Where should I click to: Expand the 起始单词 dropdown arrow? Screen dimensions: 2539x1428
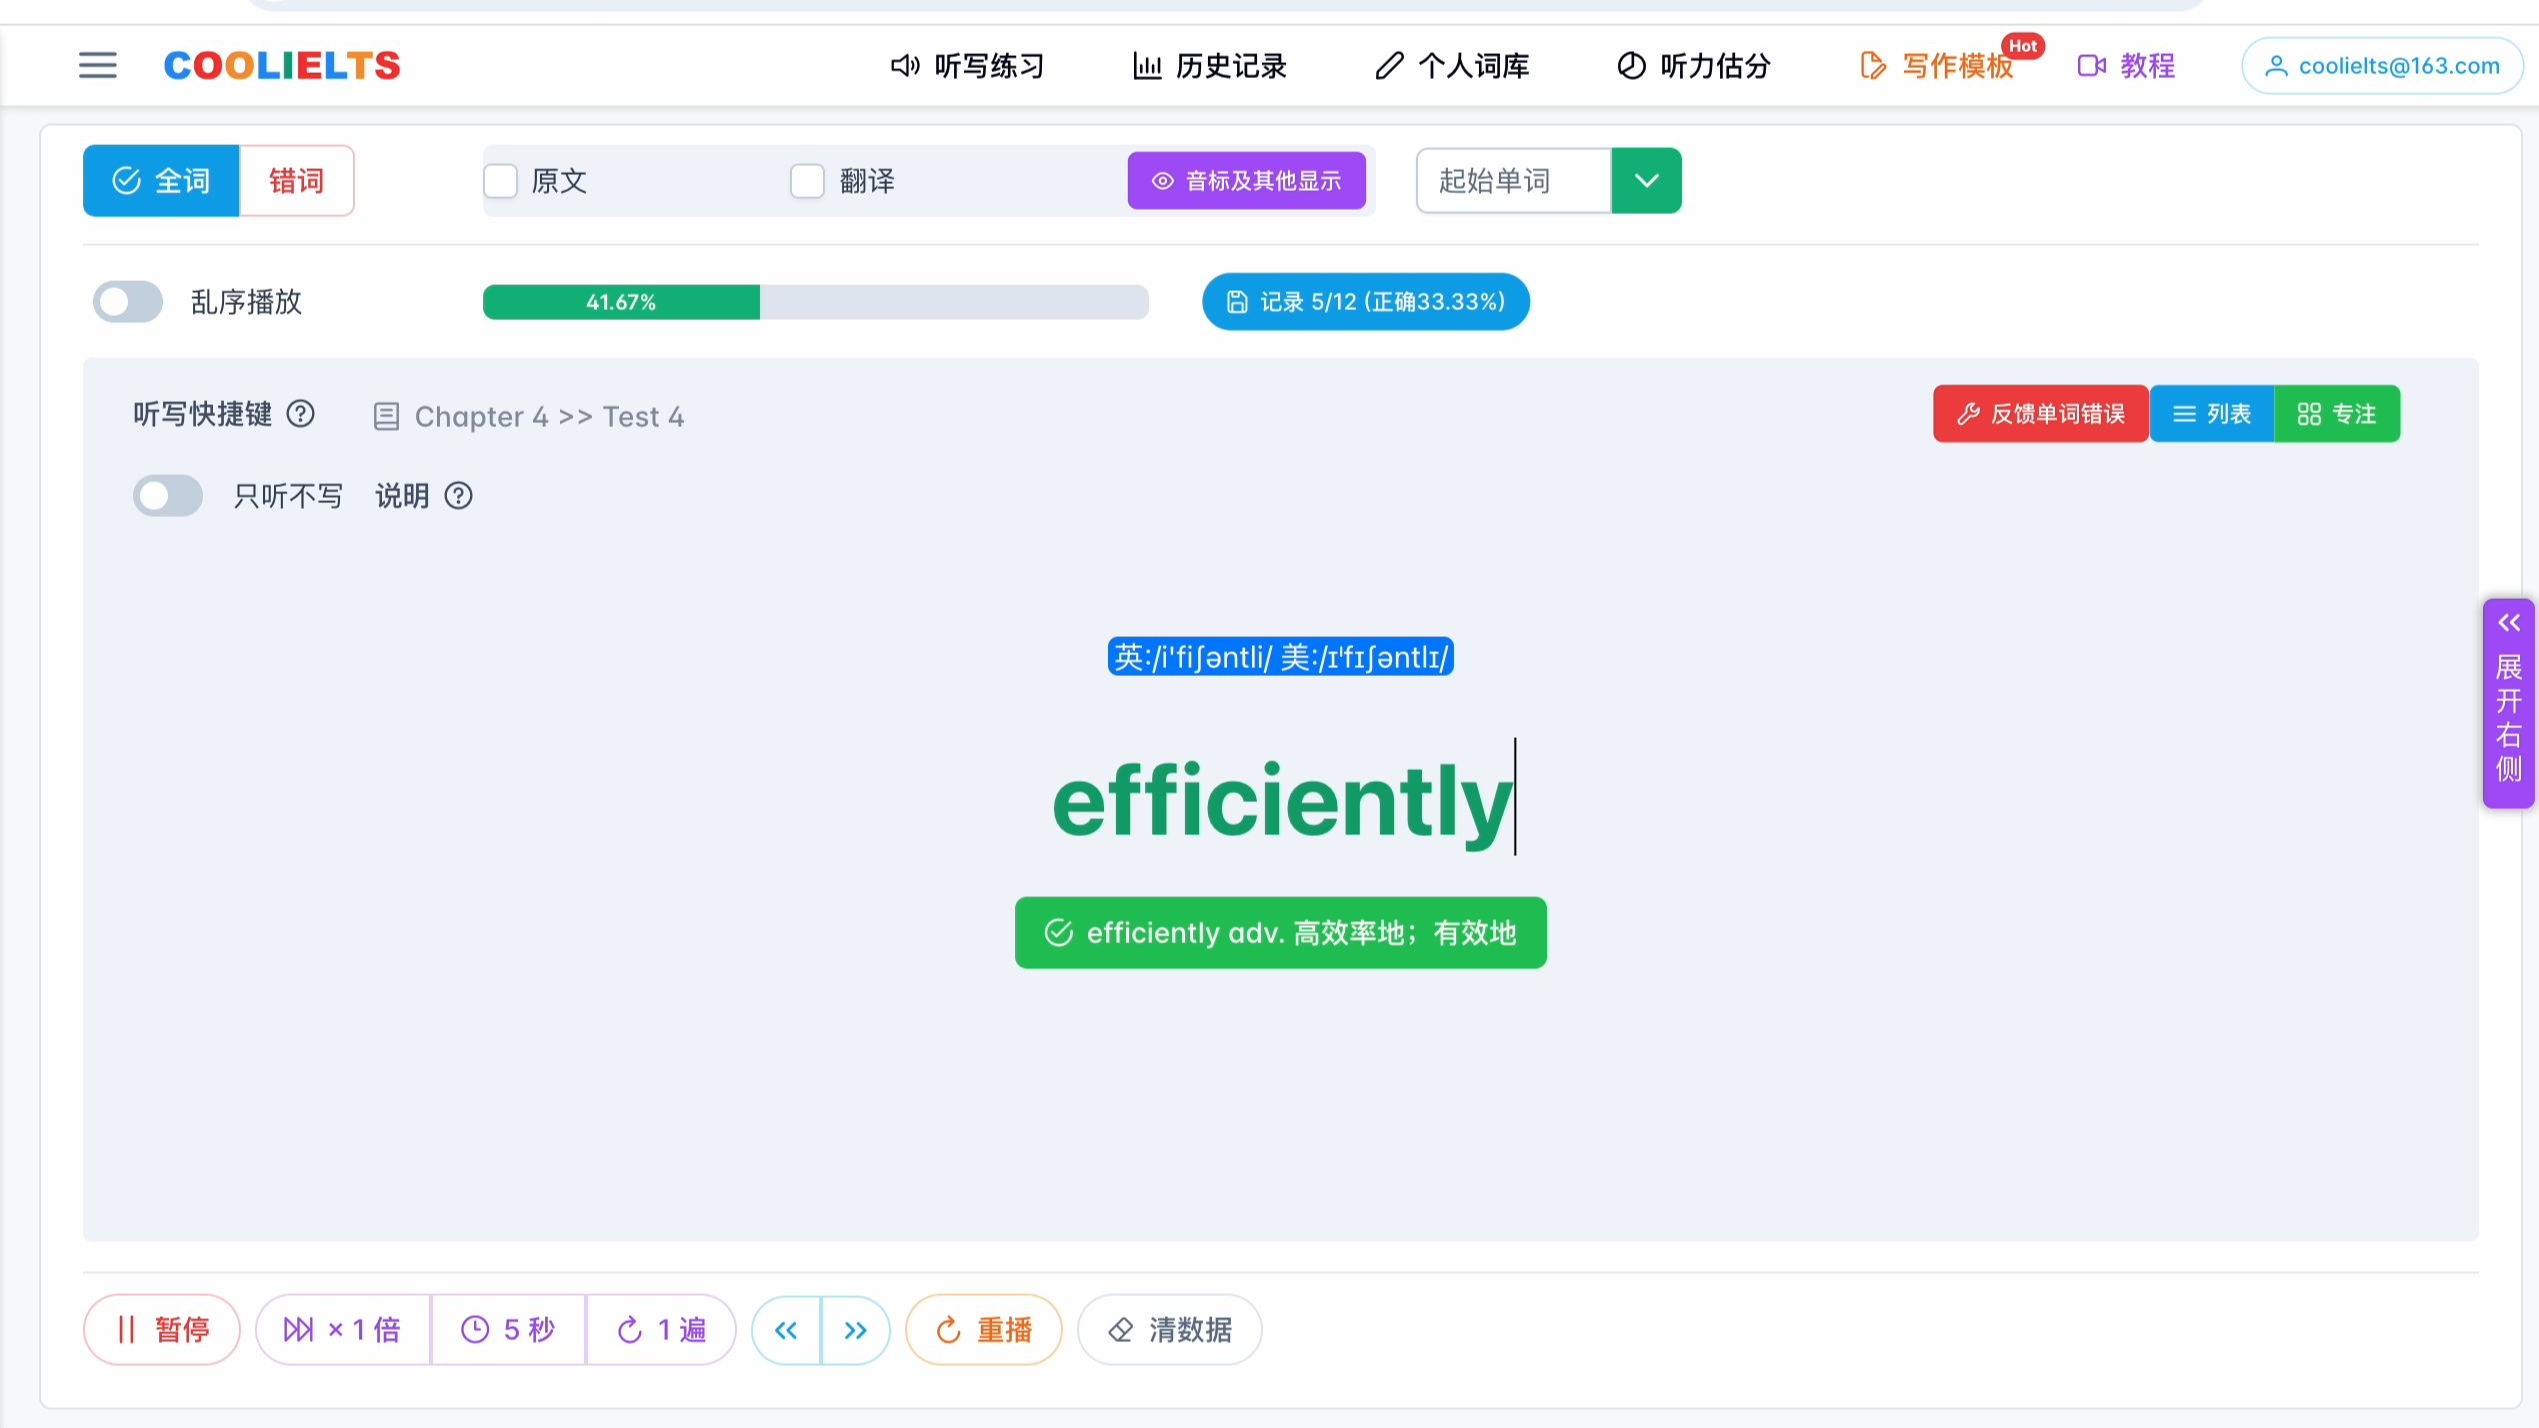pyautogui.click(x=1645, y=181)
